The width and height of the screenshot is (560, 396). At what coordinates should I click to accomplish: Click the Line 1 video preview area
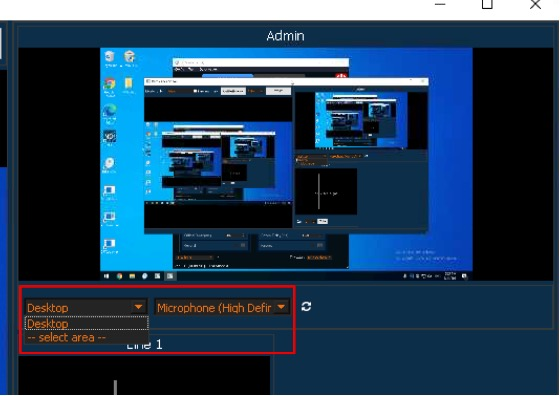[x=144, y=375]
